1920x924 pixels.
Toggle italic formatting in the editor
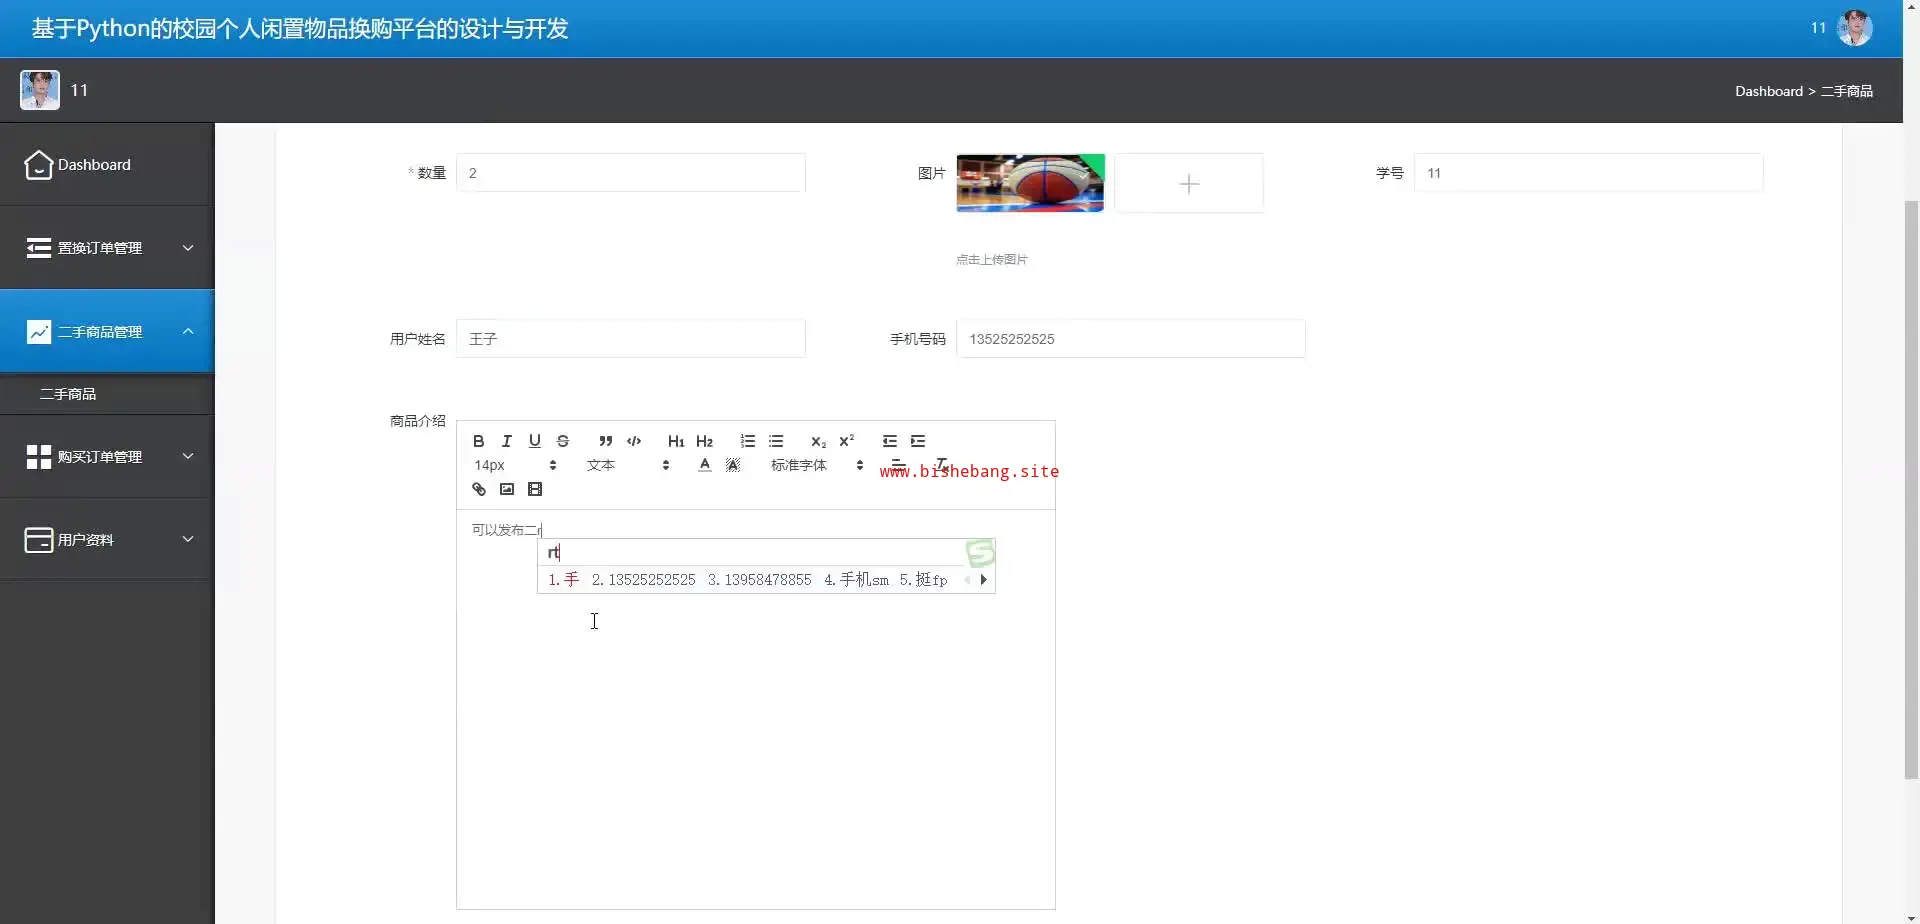506,441
